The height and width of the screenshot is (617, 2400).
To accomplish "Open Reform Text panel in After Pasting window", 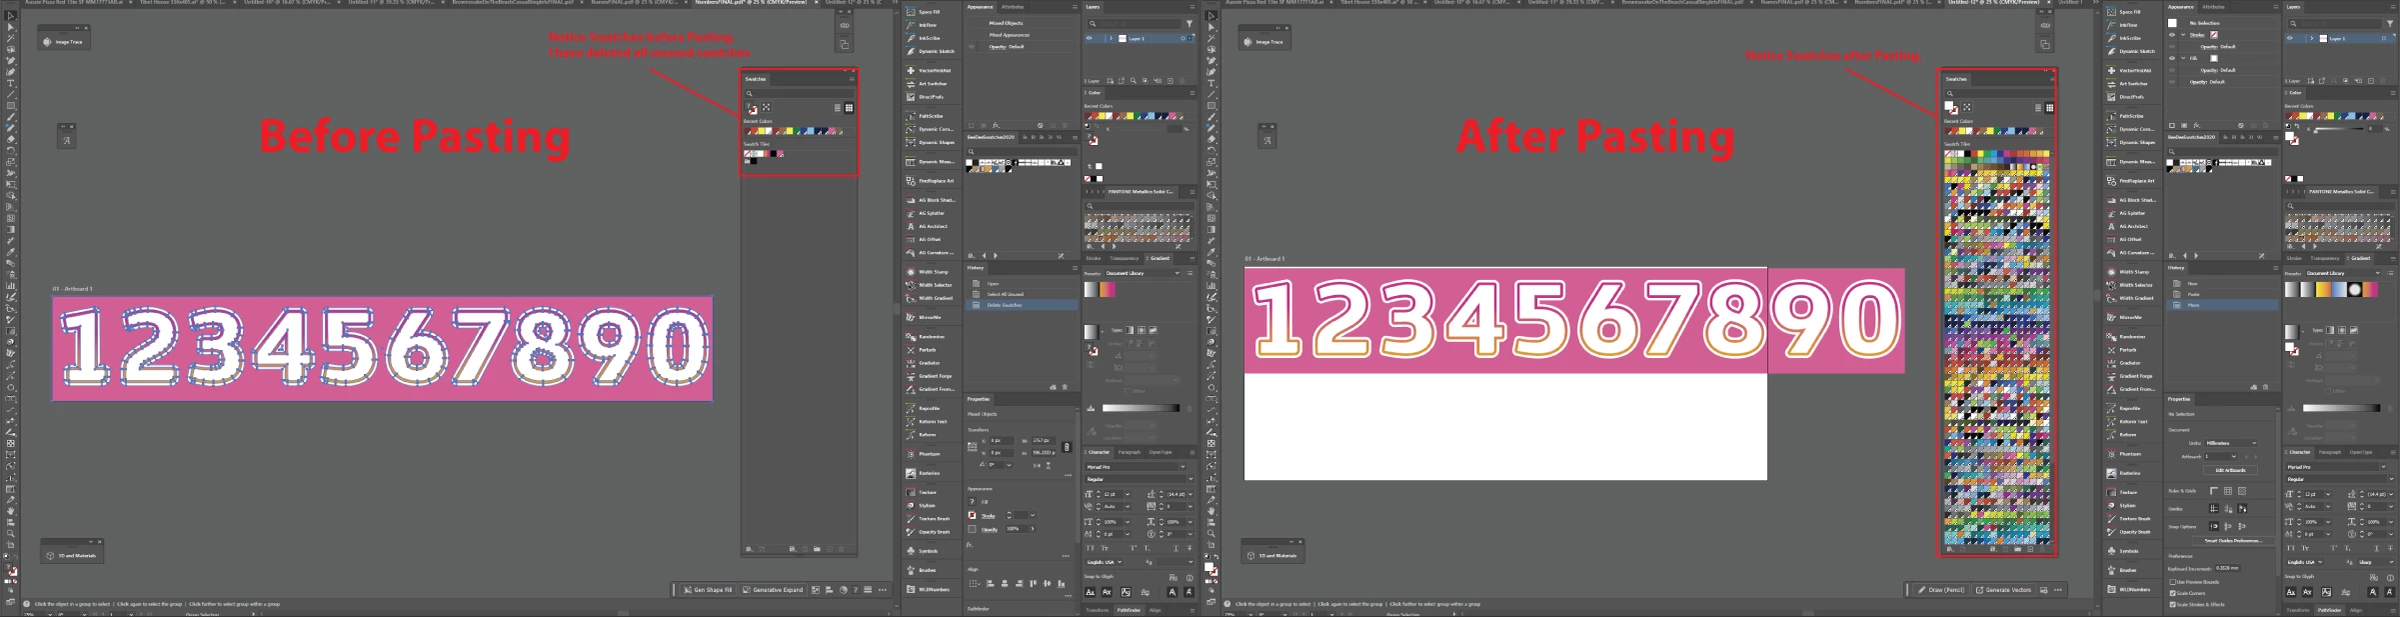I will pos(2128,421).
